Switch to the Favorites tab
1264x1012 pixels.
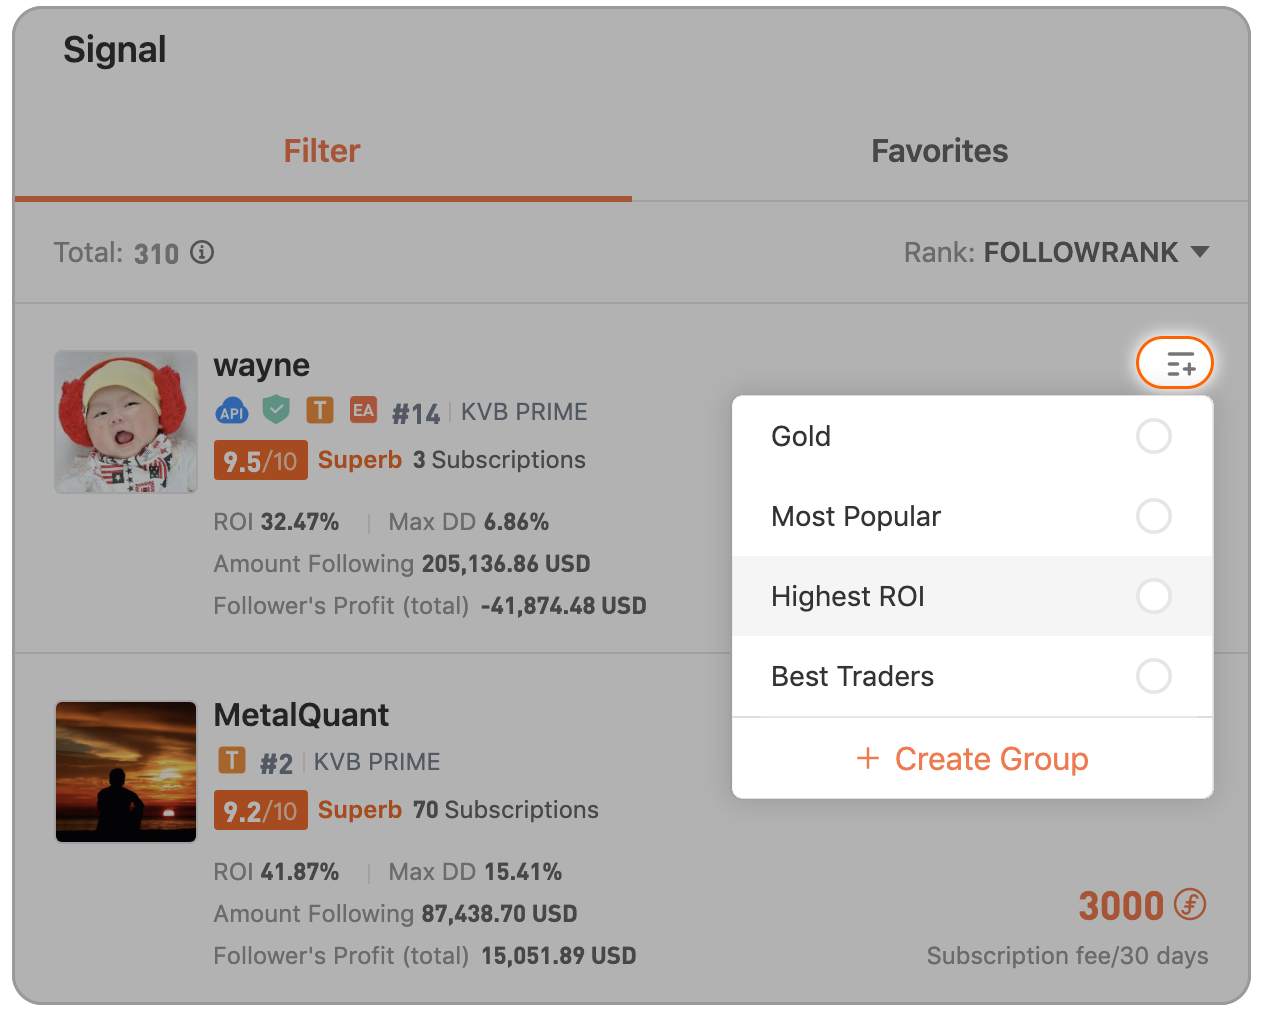coord(940,151)
